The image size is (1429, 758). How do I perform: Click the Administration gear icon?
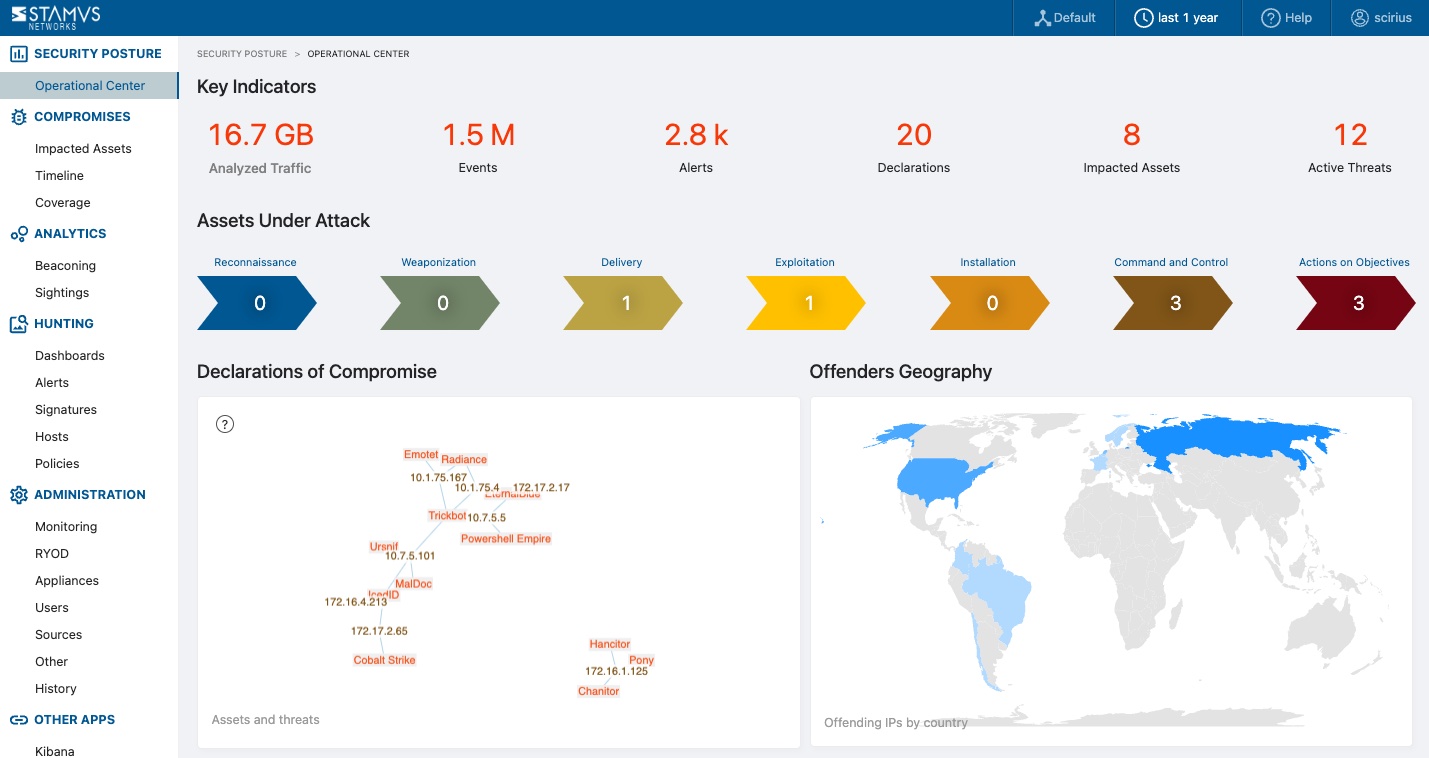tap(17, 494)
